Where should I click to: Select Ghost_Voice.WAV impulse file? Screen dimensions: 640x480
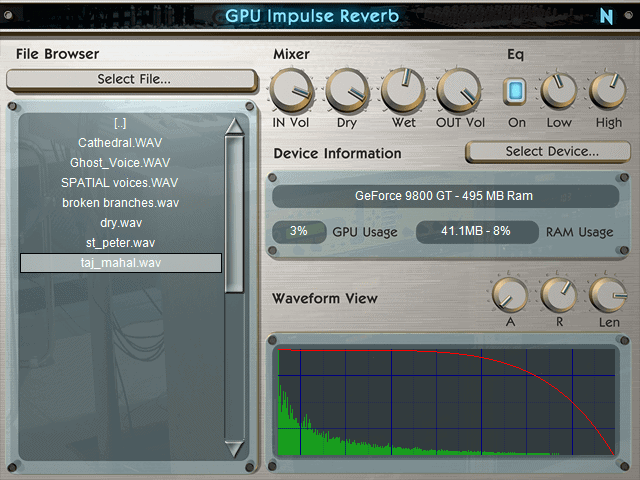120,163
